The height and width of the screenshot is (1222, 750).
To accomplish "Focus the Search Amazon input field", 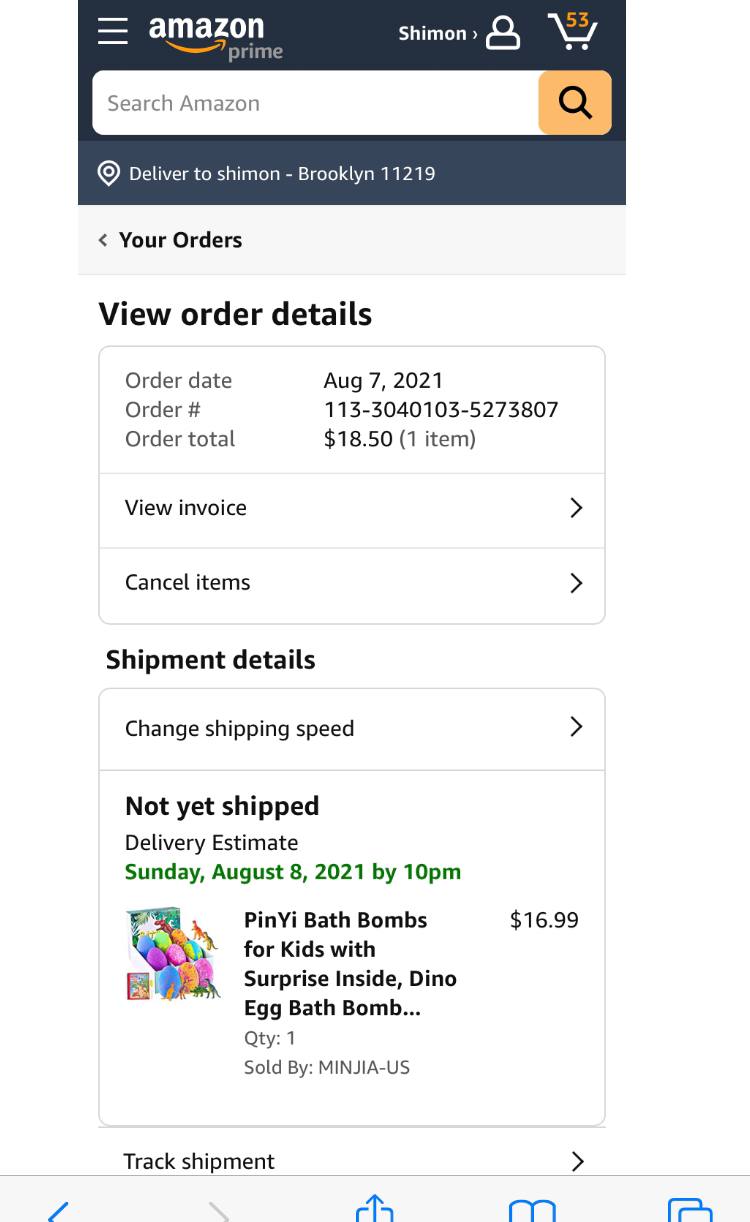I will tap(315, 103).
